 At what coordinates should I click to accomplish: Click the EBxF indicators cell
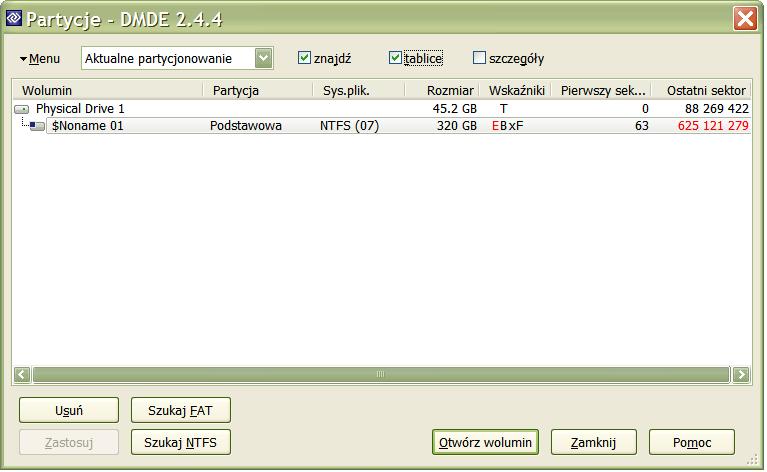tap(508, 126)
